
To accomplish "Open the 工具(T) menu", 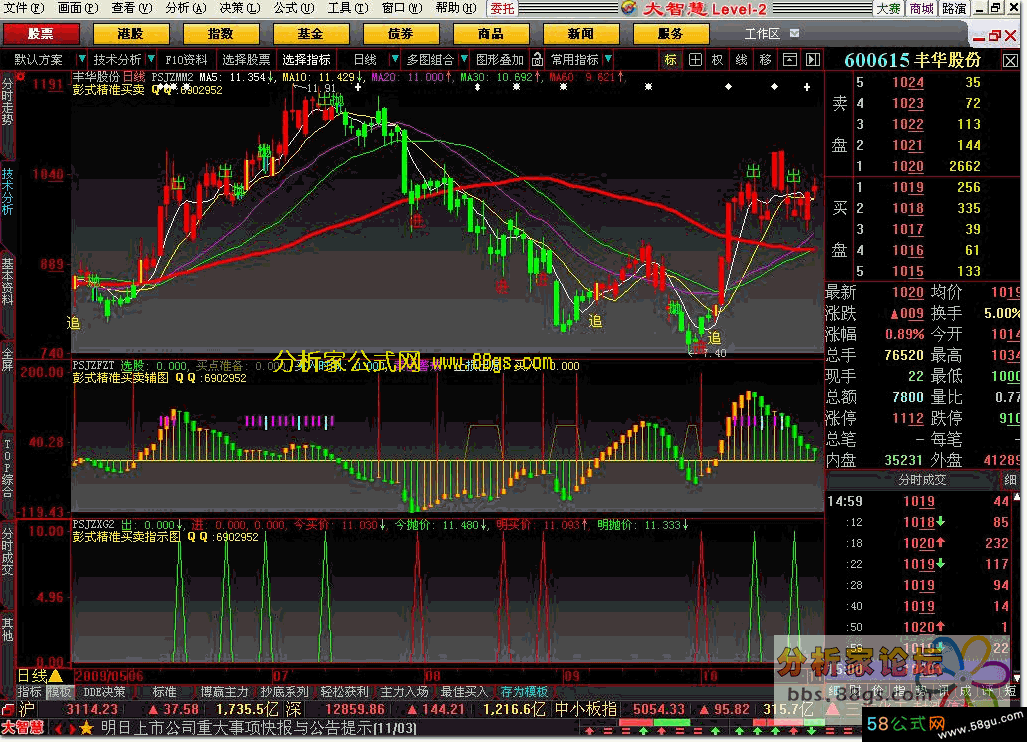I will tap(348, 8).
